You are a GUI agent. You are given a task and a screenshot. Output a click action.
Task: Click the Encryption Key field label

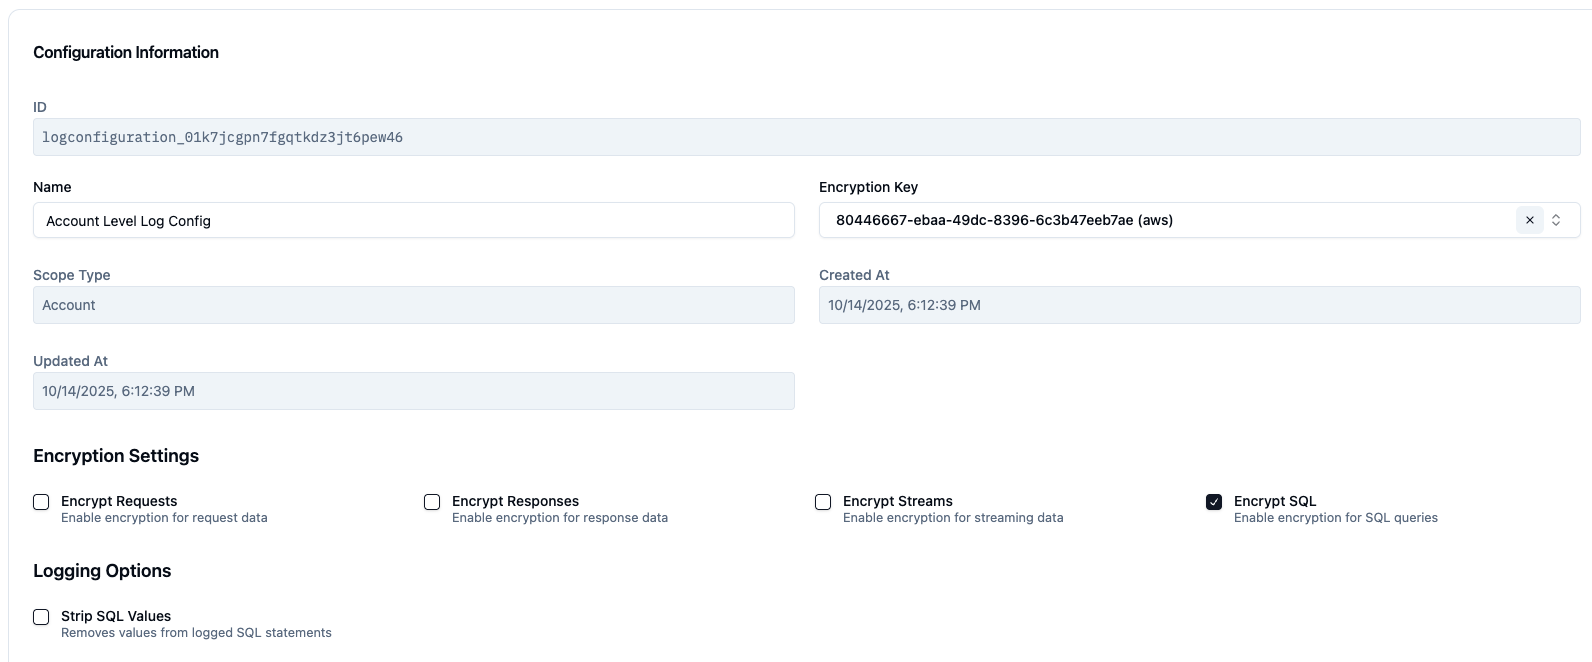(x=868, y=187)
